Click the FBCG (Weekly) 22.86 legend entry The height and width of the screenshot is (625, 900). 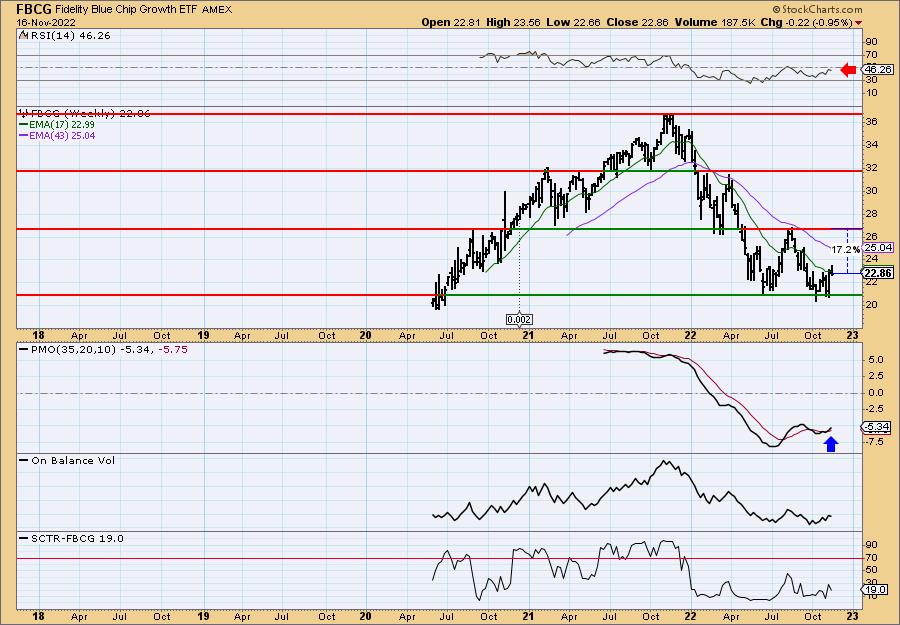tap(85, 114)
